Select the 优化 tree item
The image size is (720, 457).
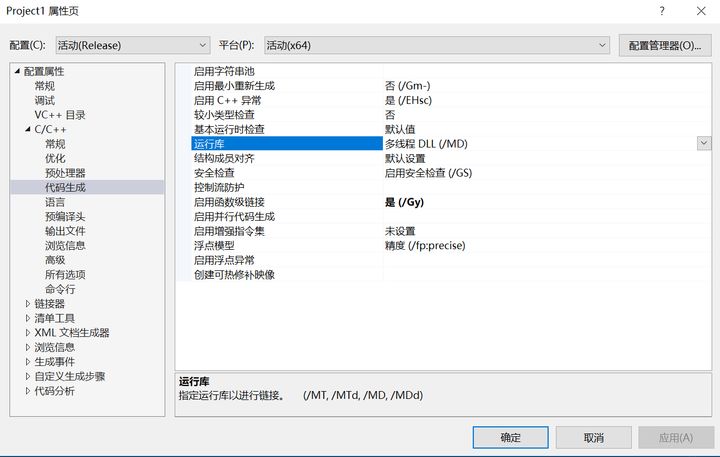[x=55, y=158]
